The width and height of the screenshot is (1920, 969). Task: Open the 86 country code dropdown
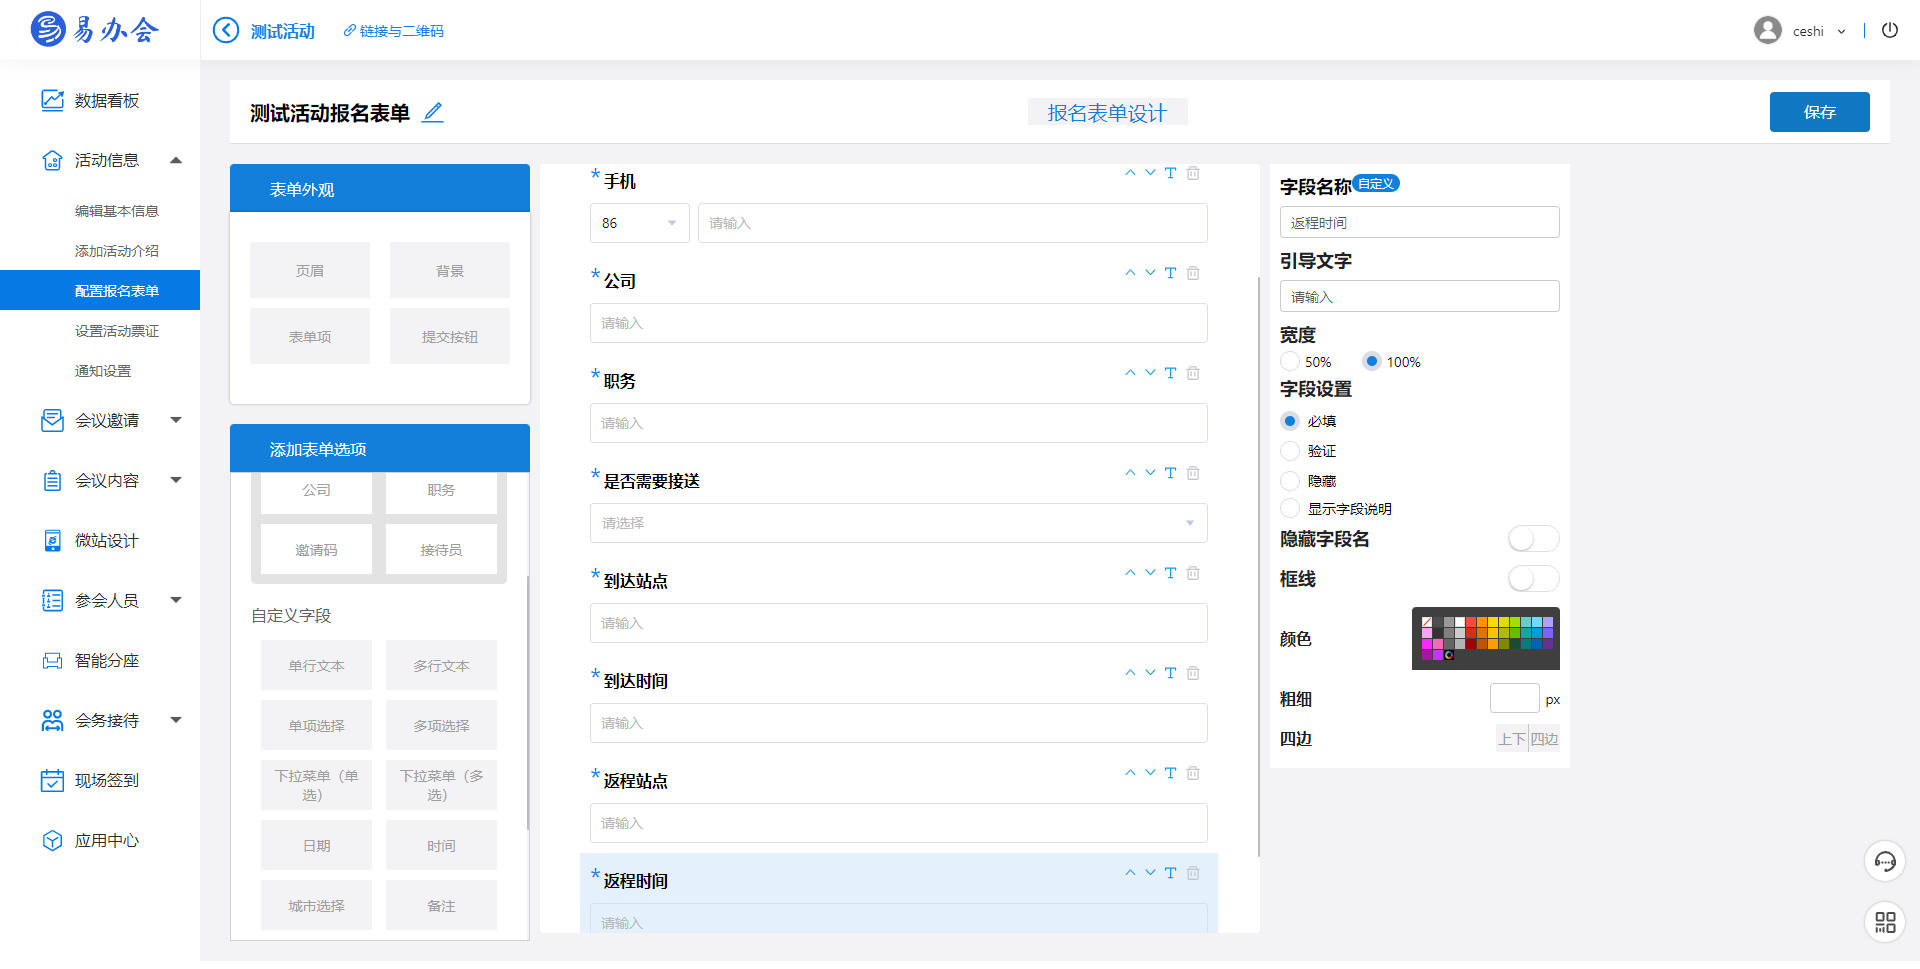(639, 223)
